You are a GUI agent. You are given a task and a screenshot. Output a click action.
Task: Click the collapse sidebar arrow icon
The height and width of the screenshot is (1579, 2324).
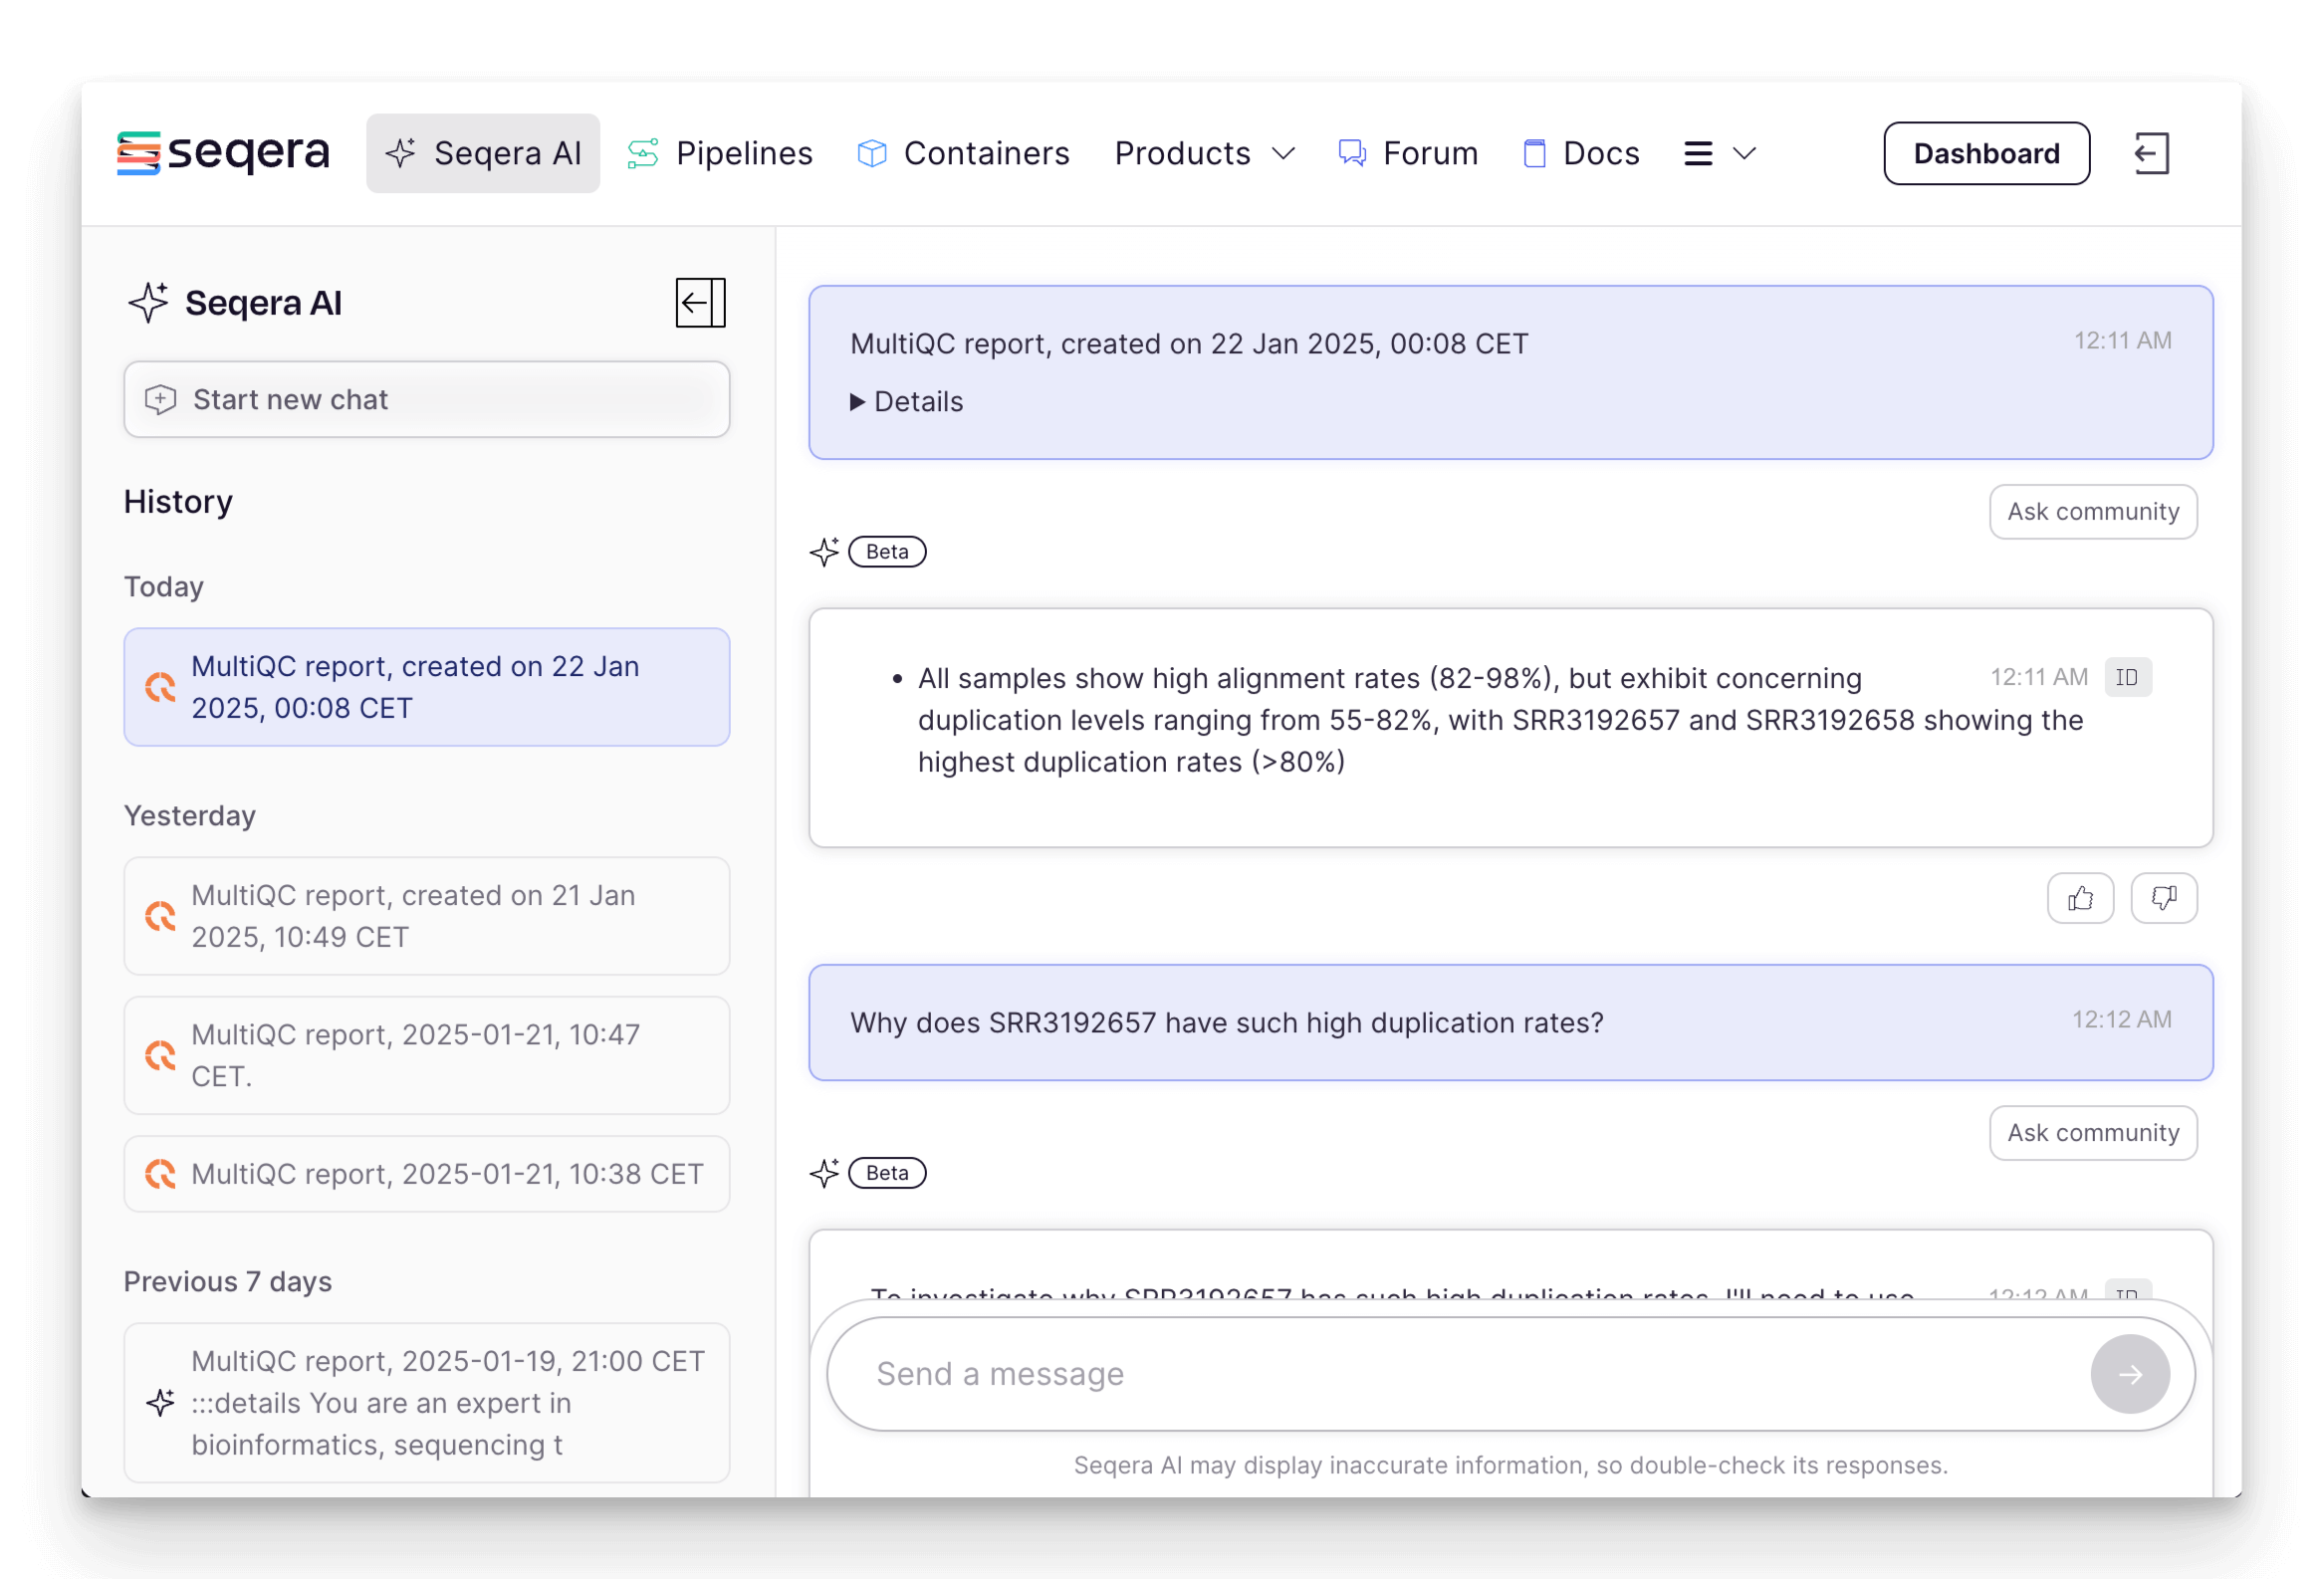698,302
